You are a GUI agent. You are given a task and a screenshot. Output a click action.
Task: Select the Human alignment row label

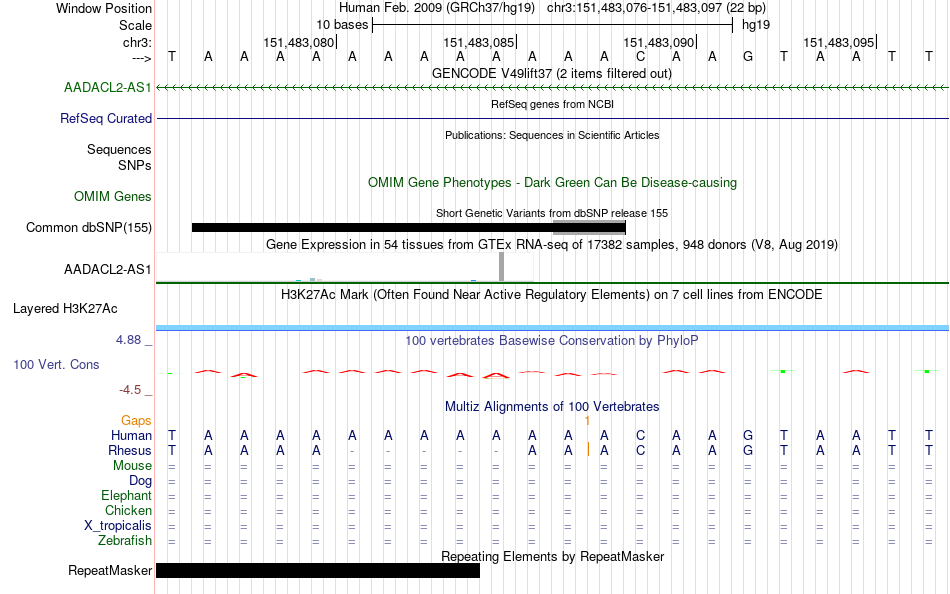coord(131,436)
